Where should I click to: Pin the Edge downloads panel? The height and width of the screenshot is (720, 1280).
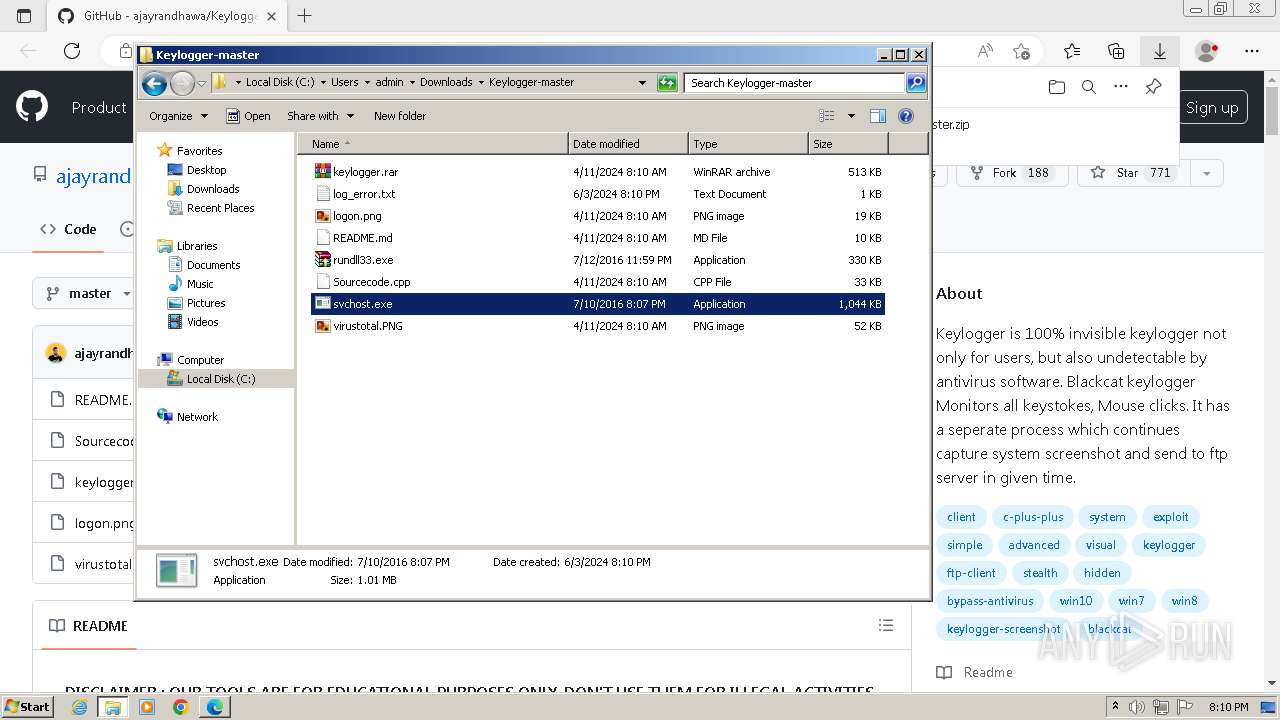coord(1153,87)
